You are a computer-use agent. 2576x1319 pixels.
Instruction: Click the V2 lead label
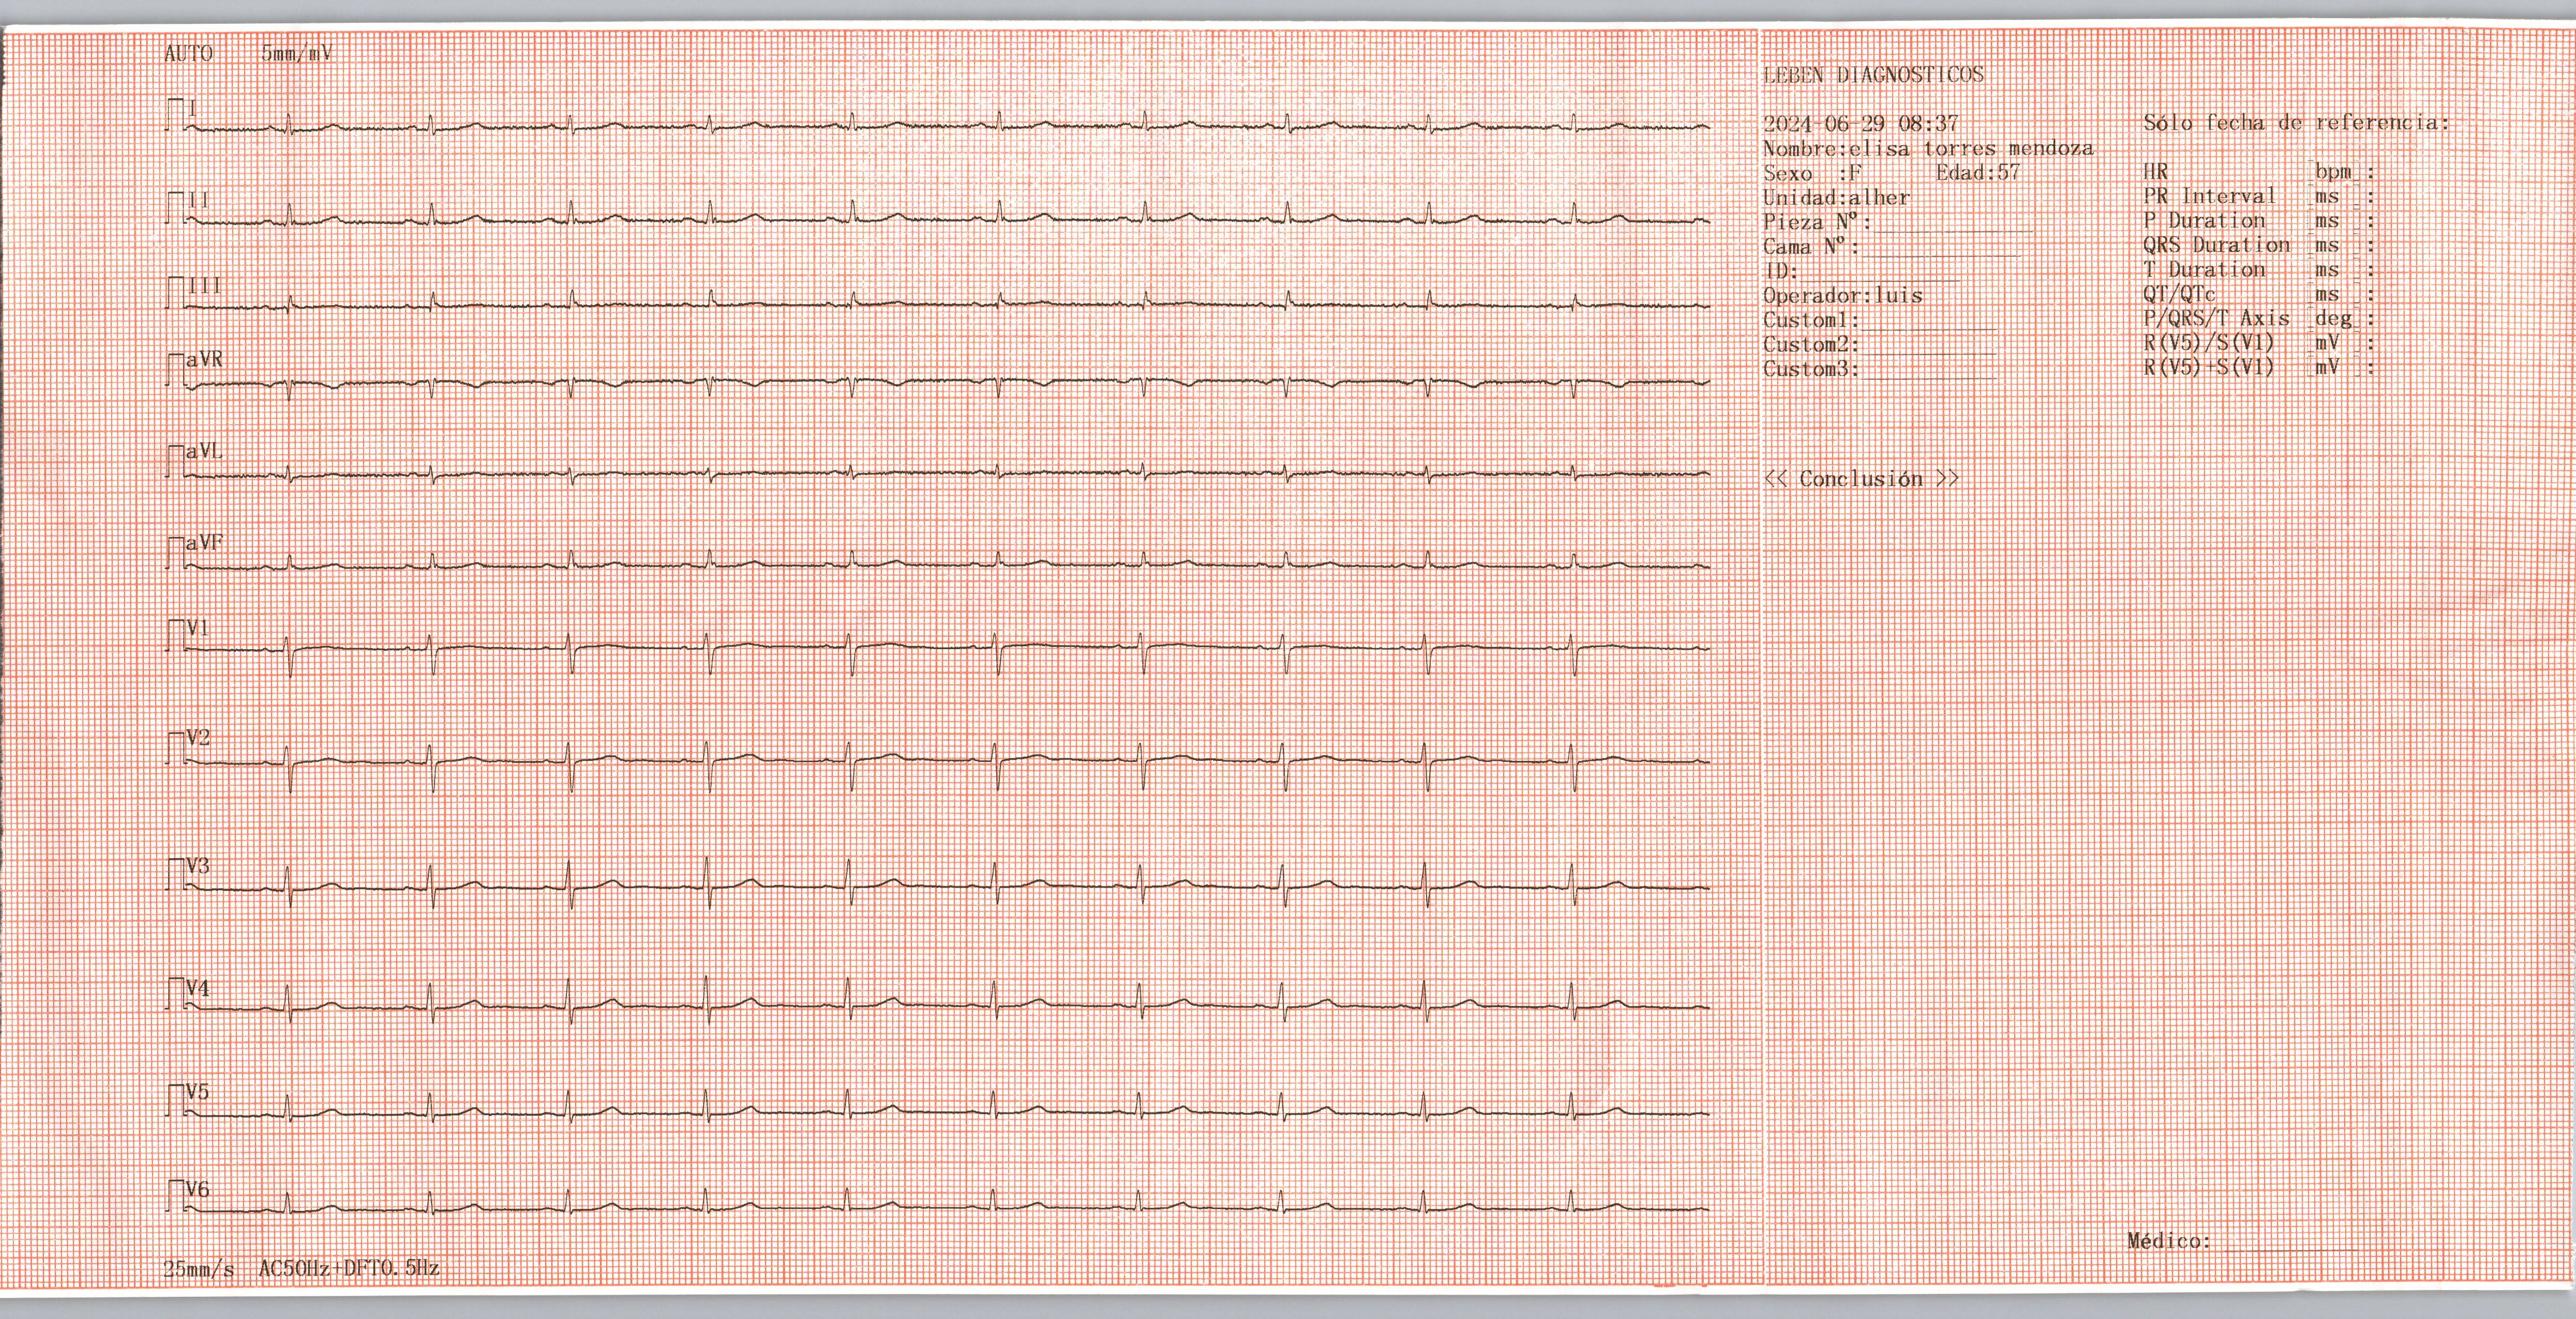pyautogui.click(x=198, y=738)
